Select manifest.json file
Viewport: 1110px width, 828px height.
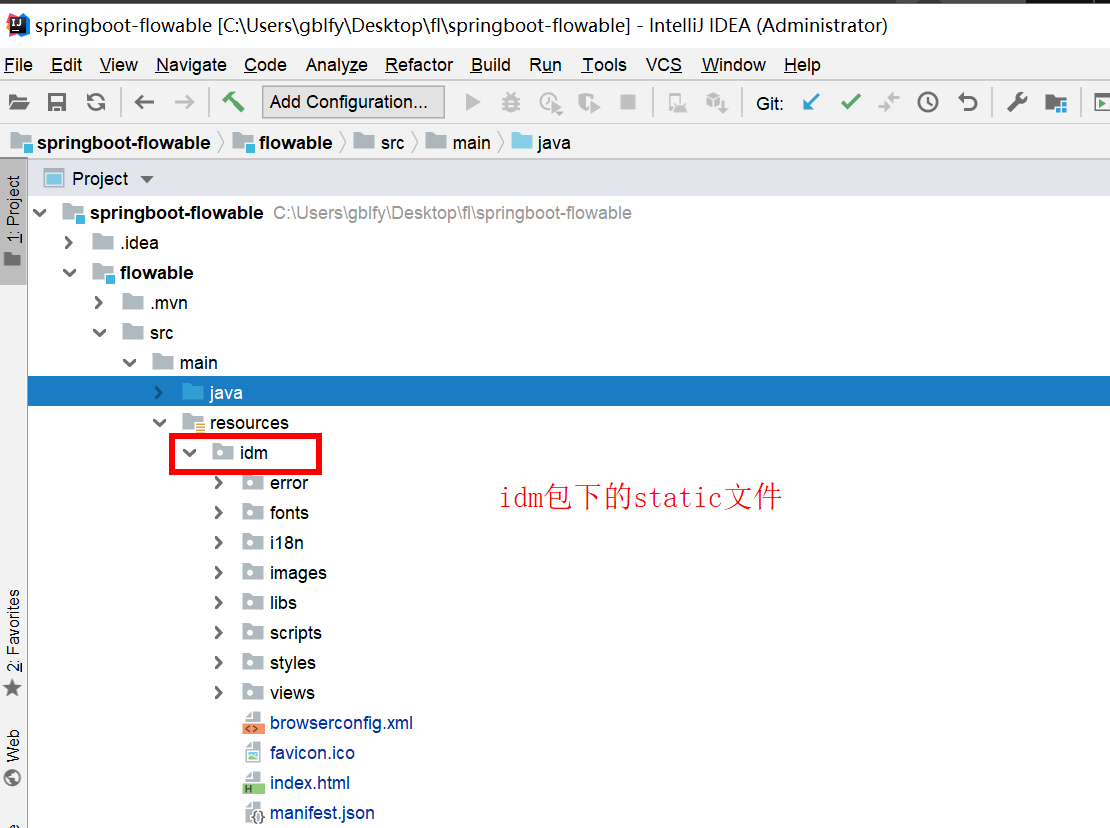pyautogui.click(x=321, y=813)
